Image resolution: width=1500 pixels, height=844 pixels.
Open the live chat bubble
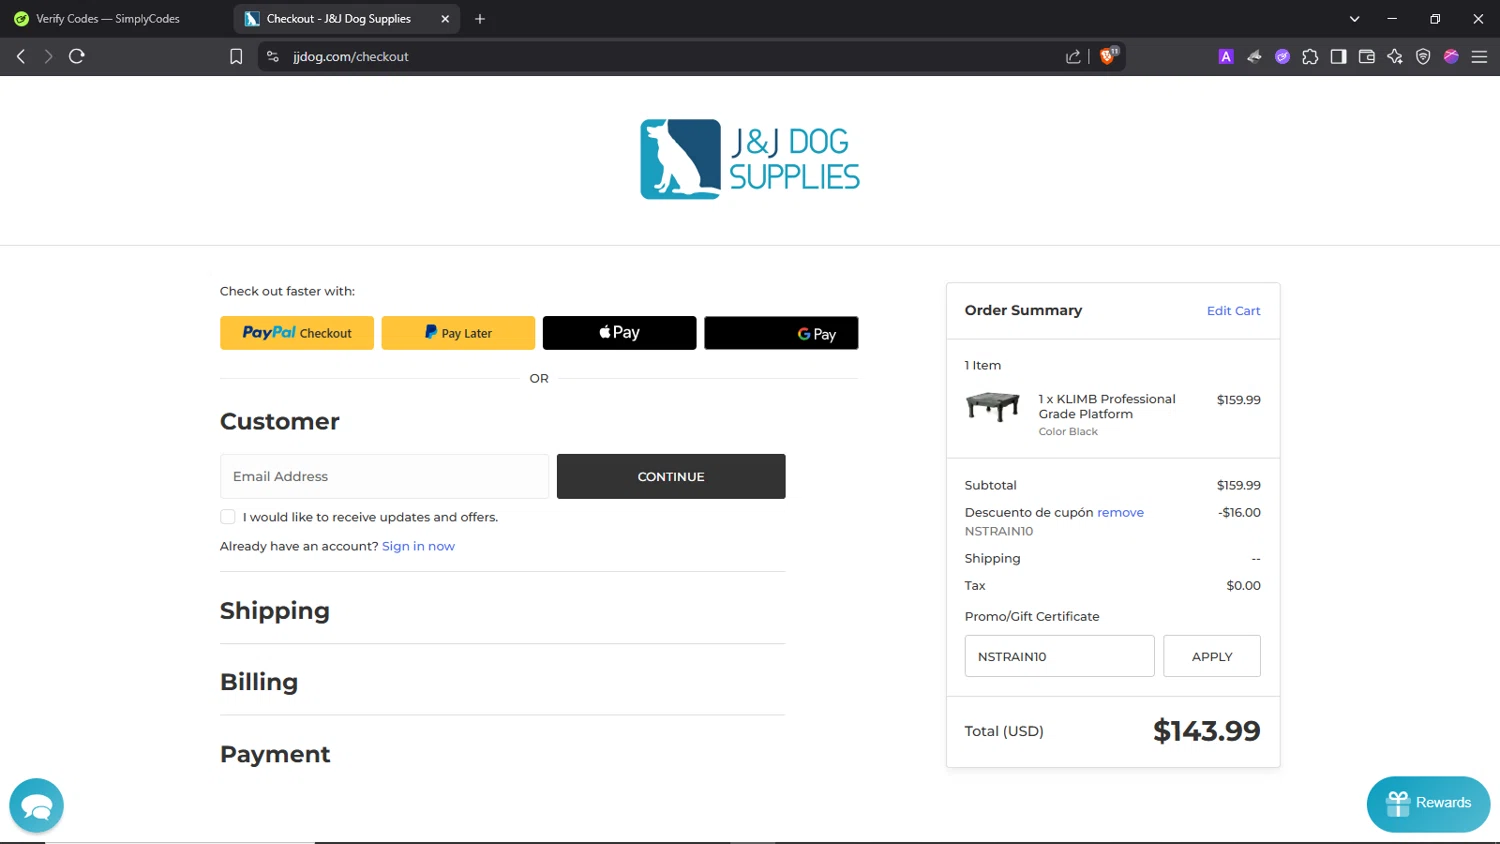36,806
